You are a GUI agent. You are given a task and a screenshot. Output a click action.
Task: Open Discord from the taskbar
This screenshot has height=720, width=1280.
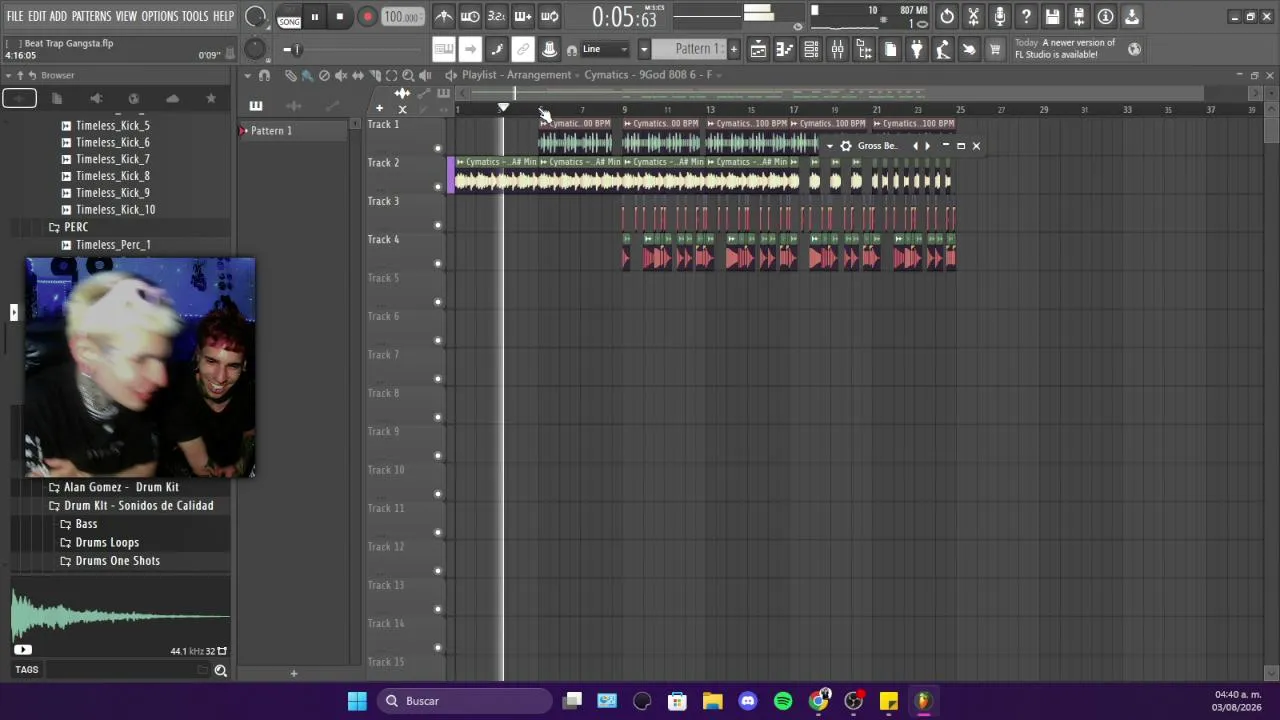(748, 701)
